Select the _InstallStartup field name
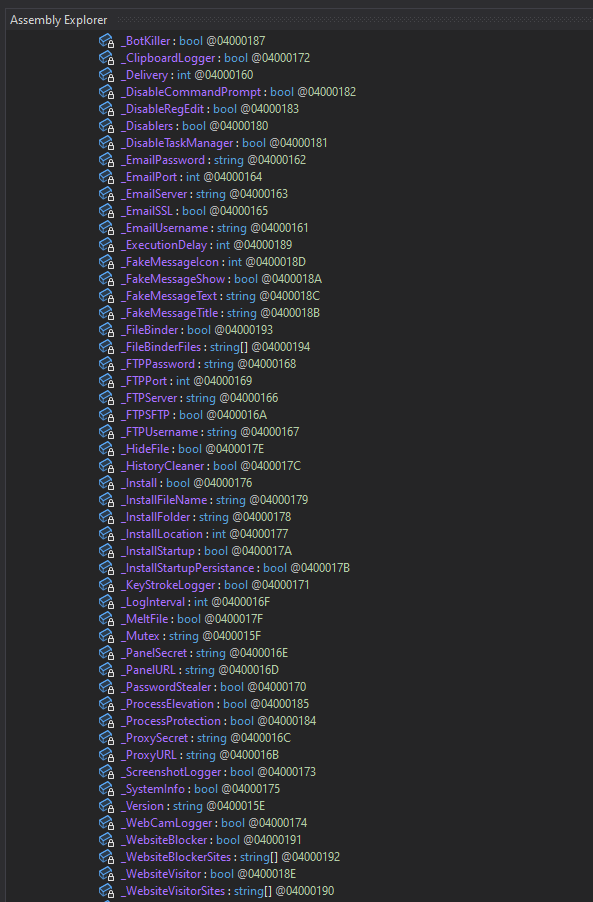The width and height of the screenshot is (593, 902). pos(158,551)
